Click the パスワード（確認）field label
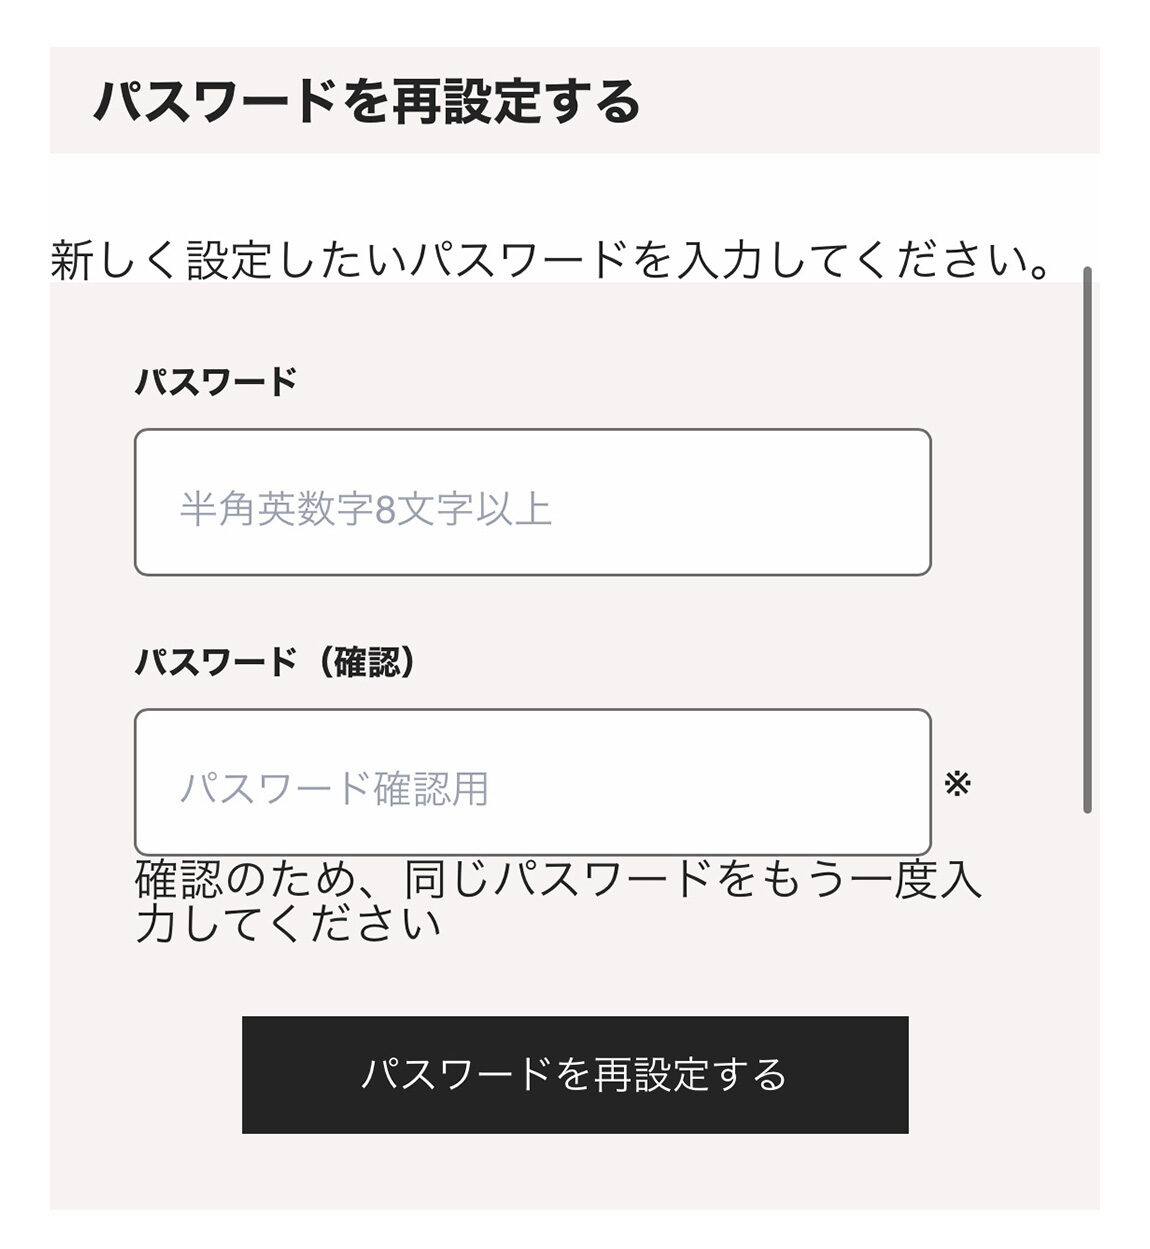Viewport: 1150px width, 1249px height. click(275, 662)
